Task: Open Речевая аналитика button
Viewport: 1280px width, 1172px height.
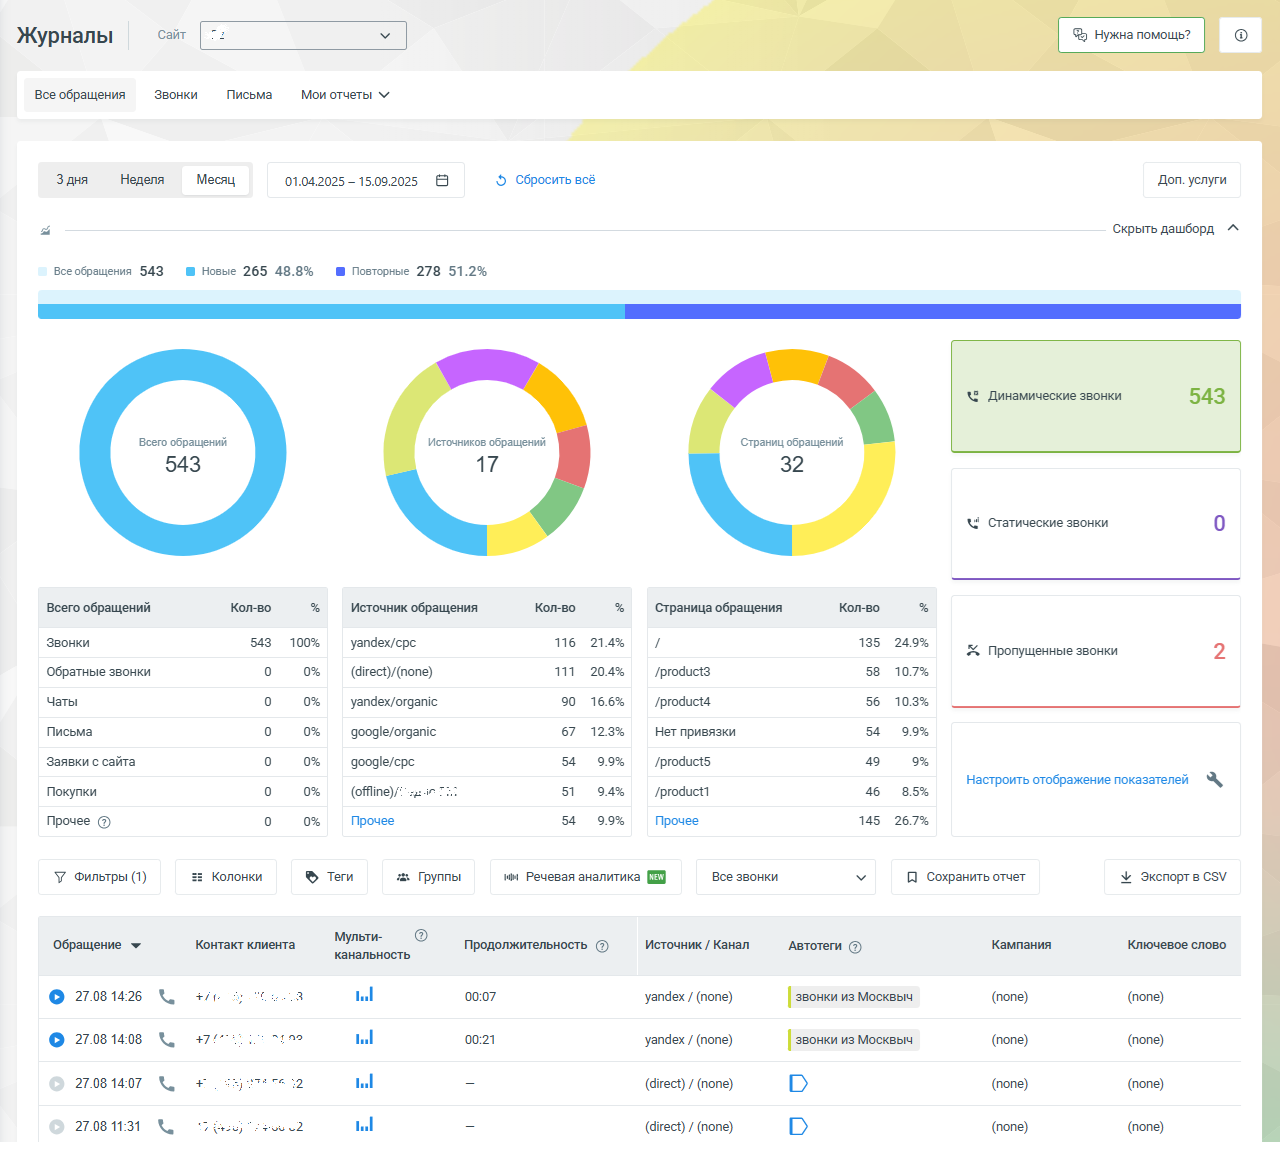Action: pos(585,877)
